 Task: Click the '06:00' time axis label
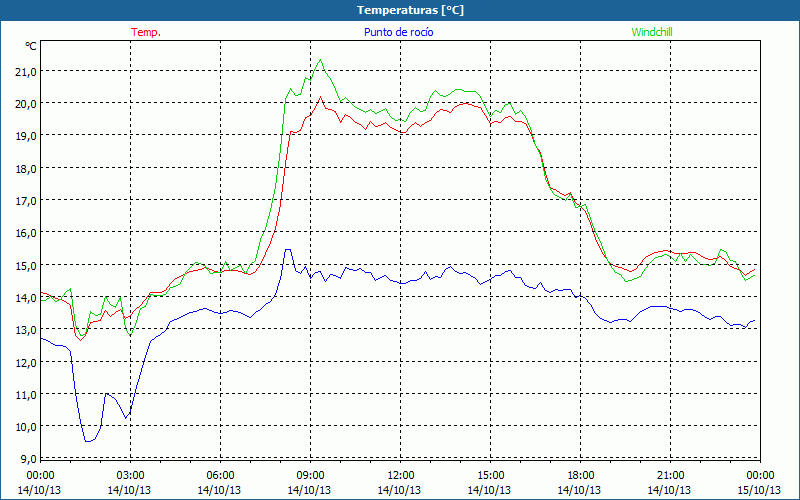(x=220, y=475)
